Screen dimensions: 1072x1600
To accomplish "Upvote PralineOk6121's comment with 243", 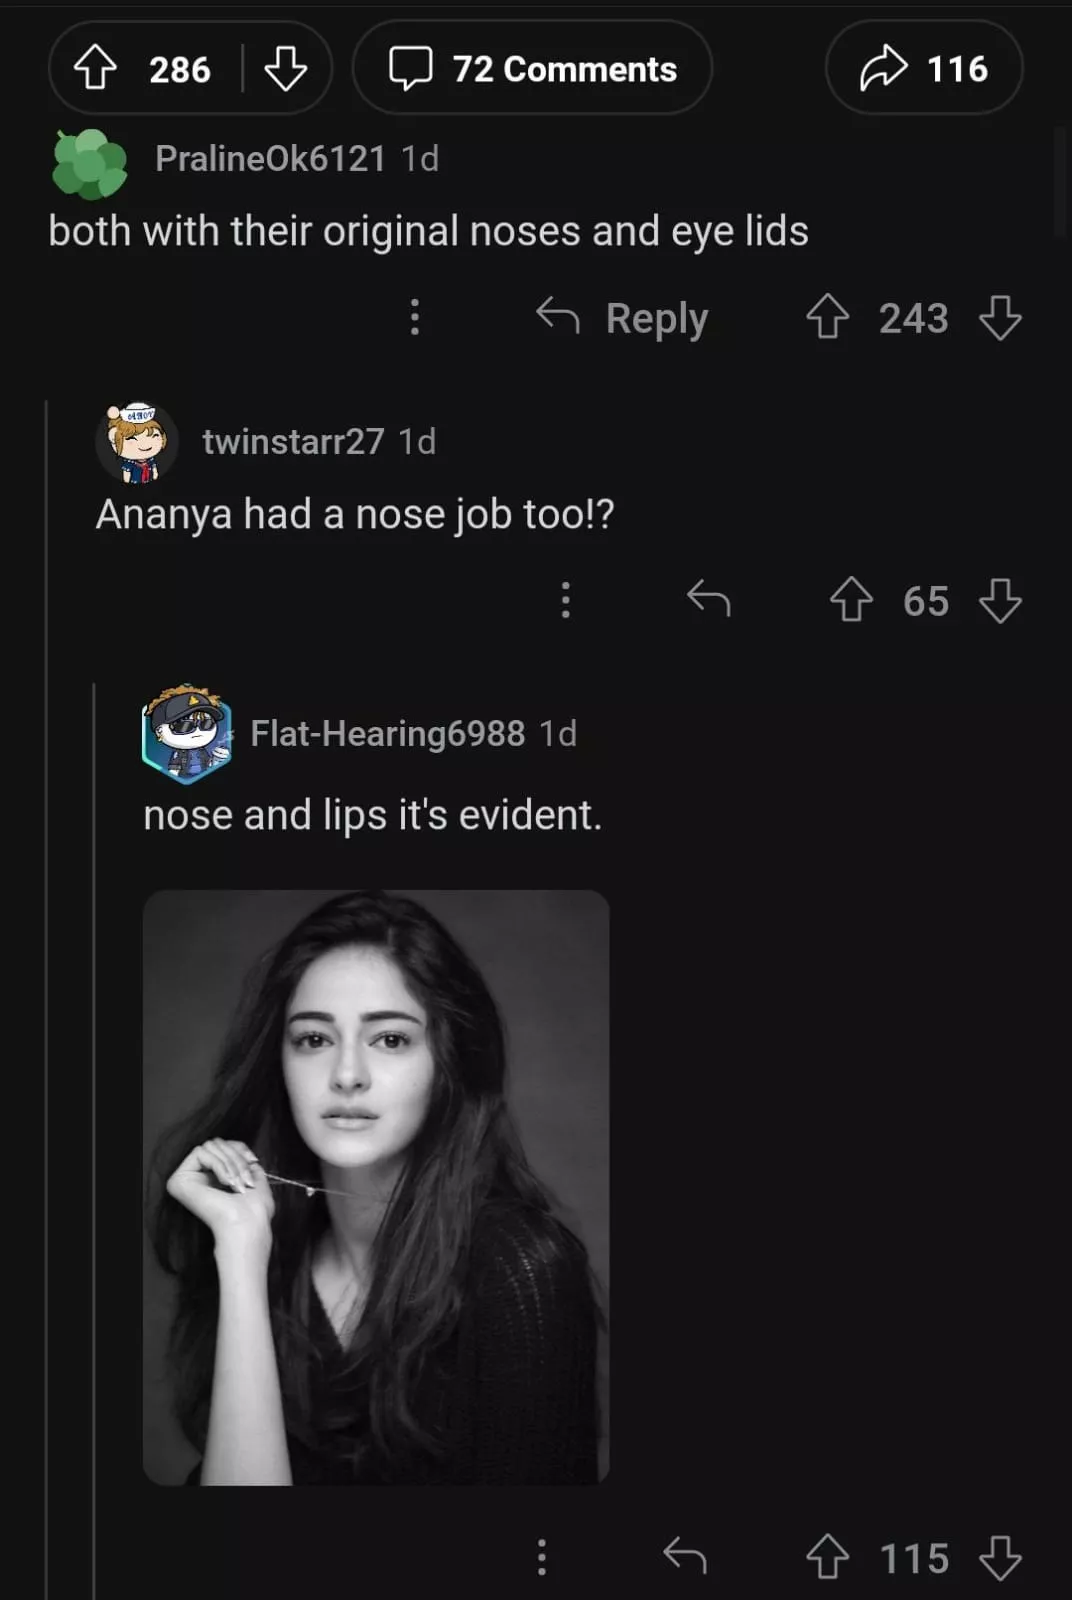I will point(828,318).
